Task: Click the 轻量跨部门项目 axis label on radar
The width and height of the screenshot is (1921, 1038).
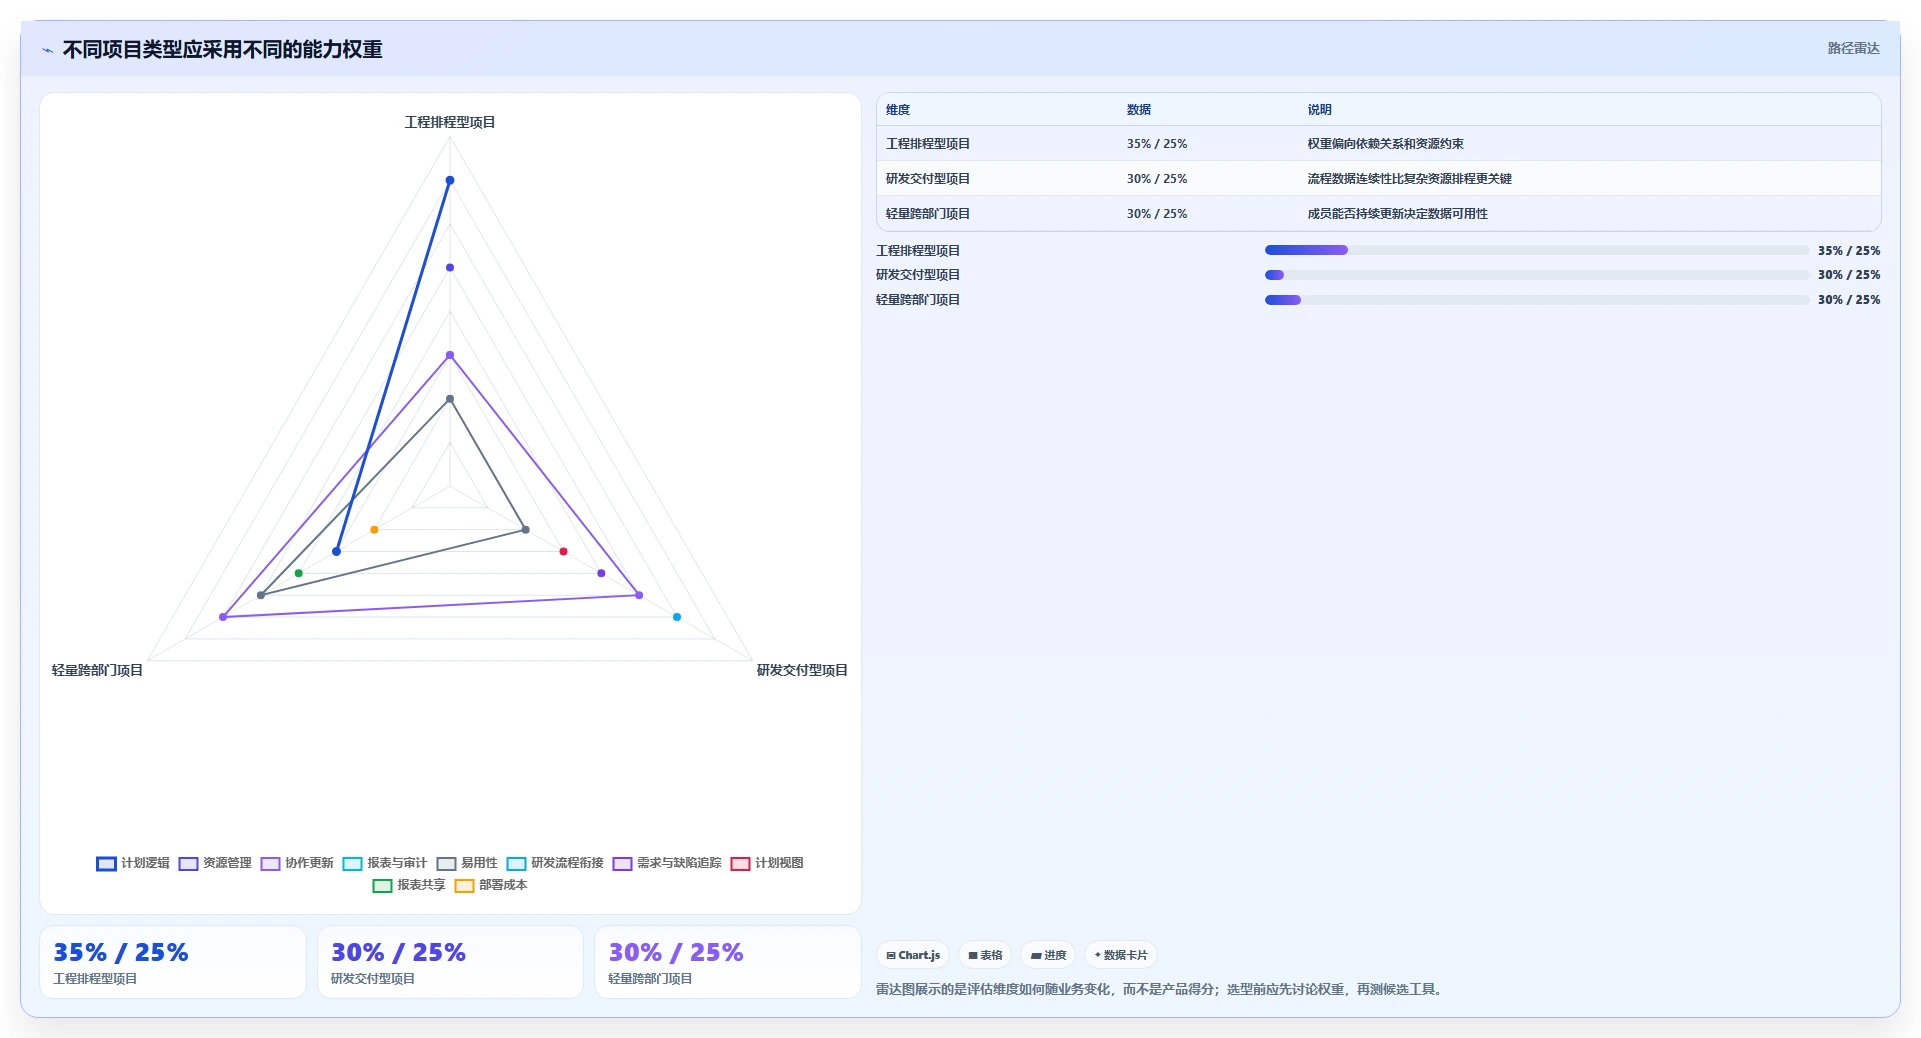Action: pos(97,670)
